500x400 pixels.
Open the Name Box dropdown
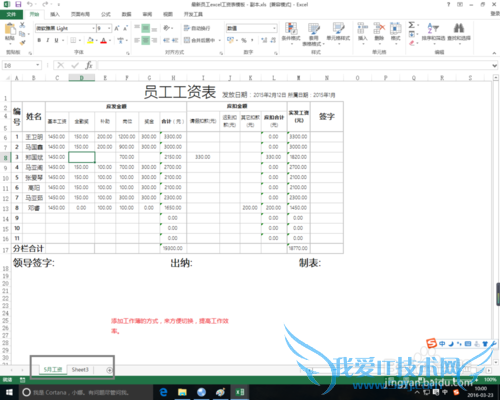click(37, 65)
